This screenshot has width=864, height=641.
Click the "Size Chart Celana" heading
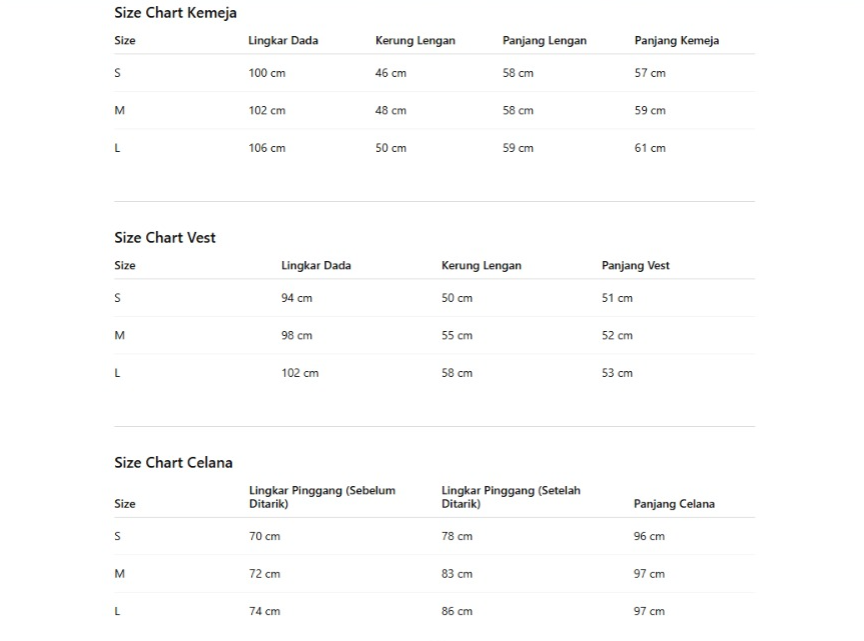click(x=173, y=463)
